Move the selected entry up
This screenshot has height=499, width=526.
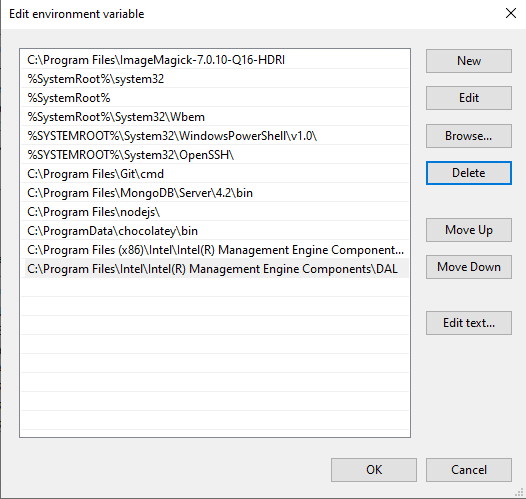469,230
